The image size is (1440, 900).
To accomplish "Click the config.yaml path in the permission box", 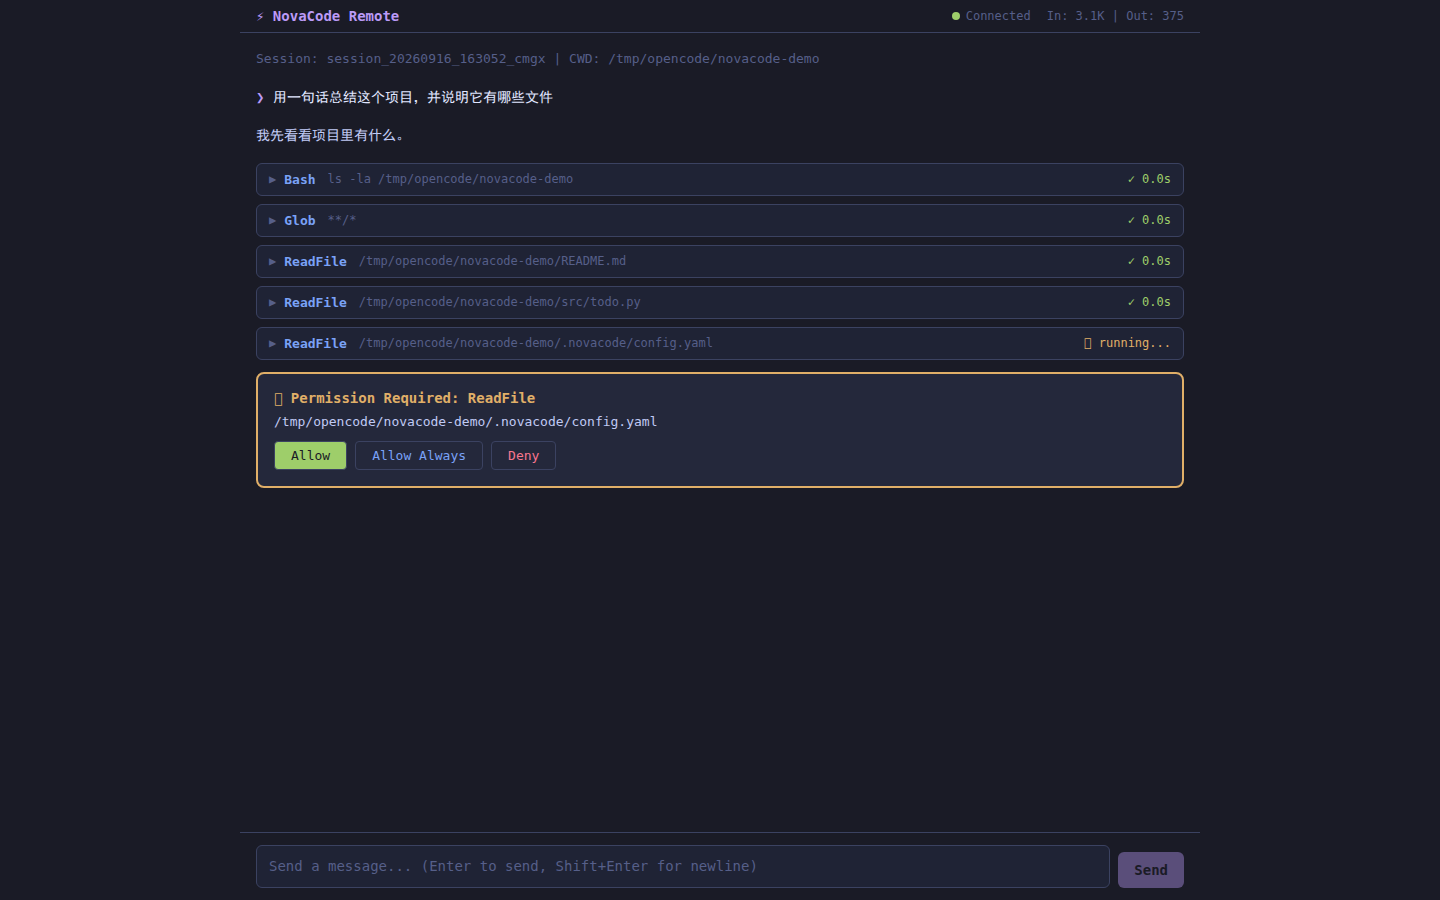I will (466, 422).
